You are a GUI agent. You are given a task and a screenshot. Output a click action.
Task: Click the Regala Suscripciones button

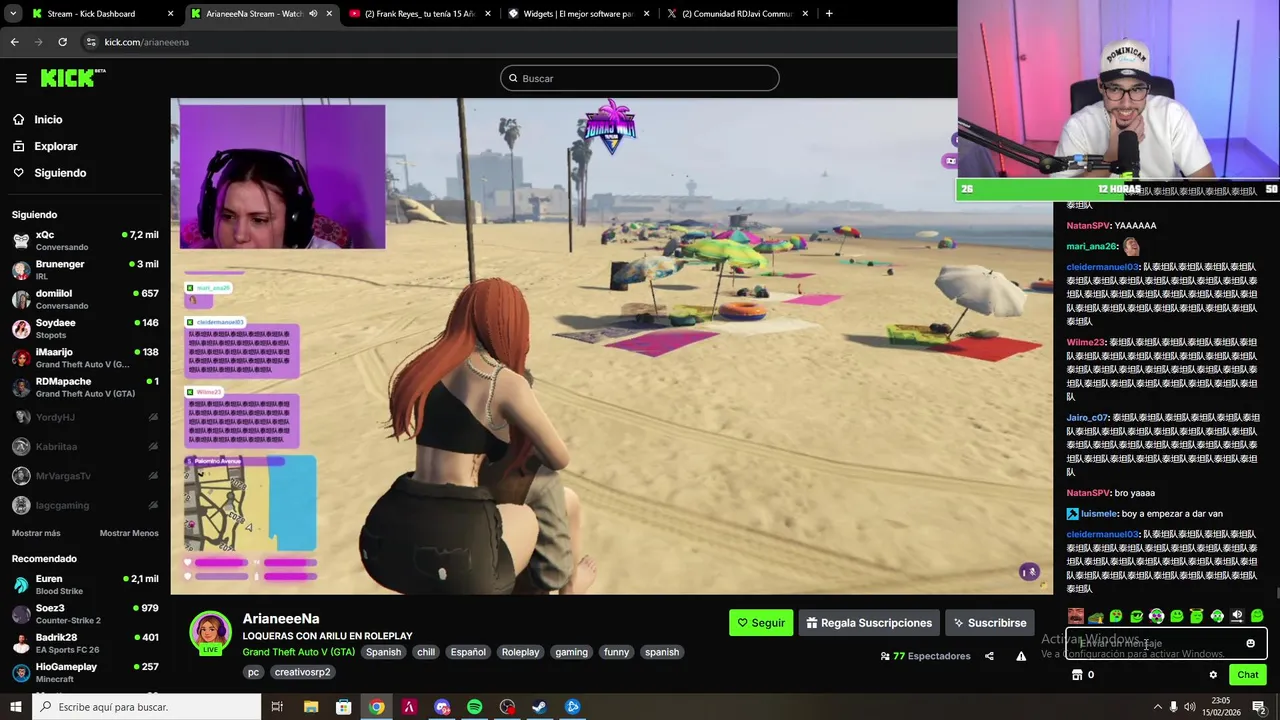pyautogui.click(x=869, y=623)
